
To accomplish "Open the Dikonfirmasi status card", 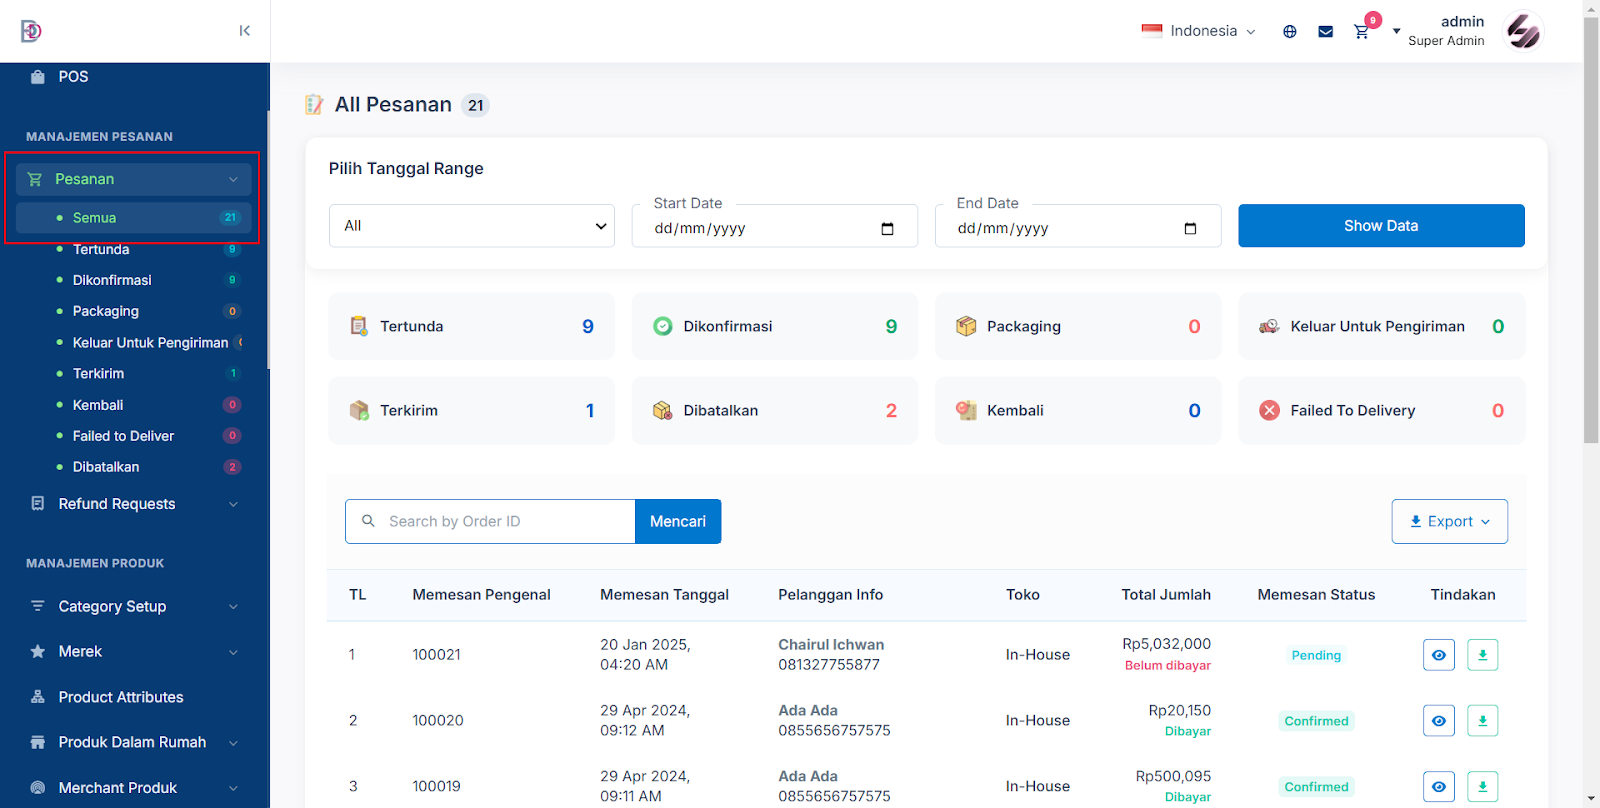I will (775, 326).
